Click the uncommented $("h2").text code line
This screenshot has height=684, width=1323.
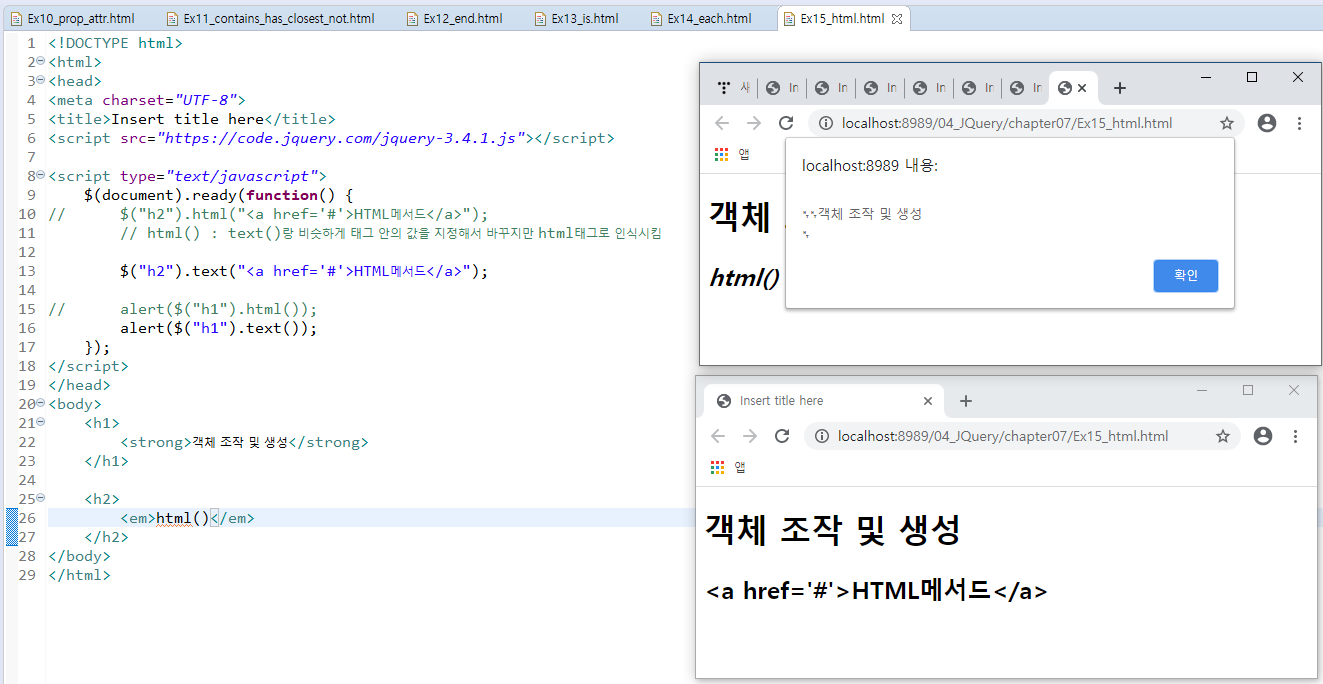pos(304,271)
